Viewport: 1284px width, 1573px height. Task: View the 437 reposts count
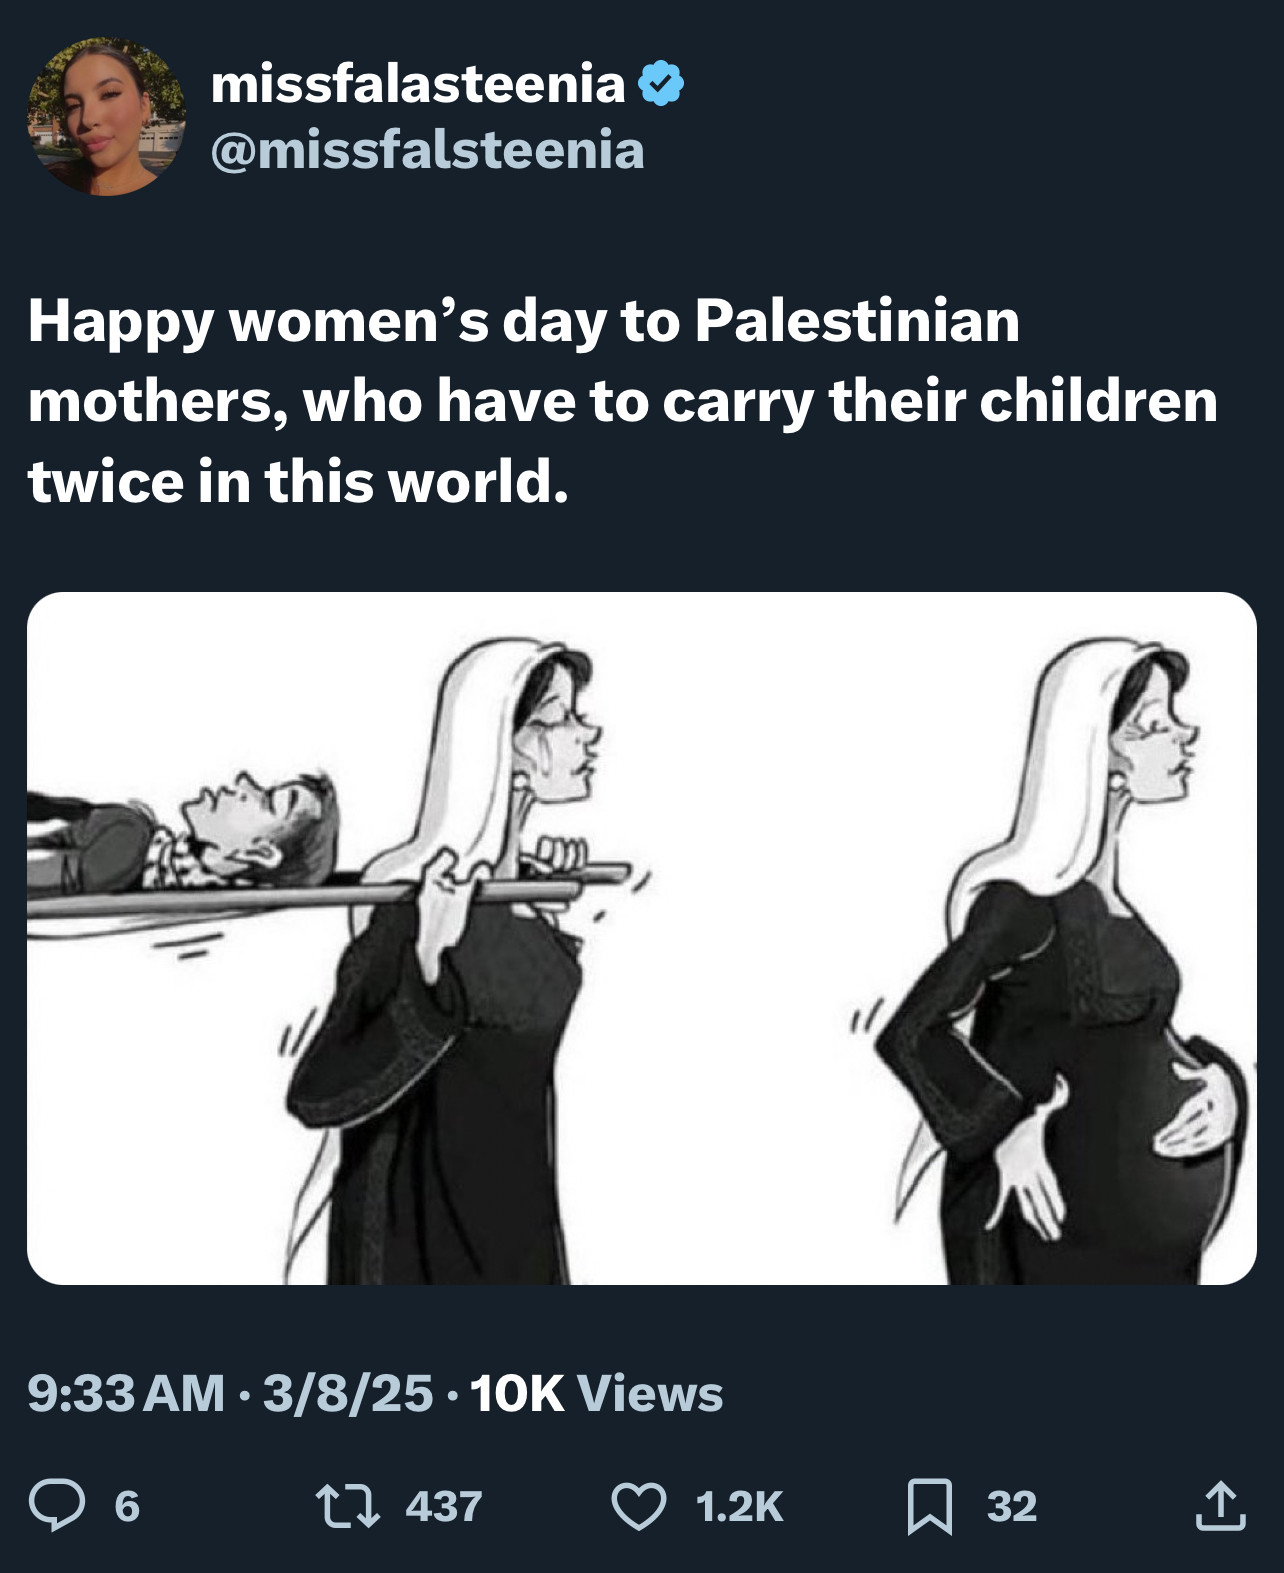click(x=444, y=1506)
